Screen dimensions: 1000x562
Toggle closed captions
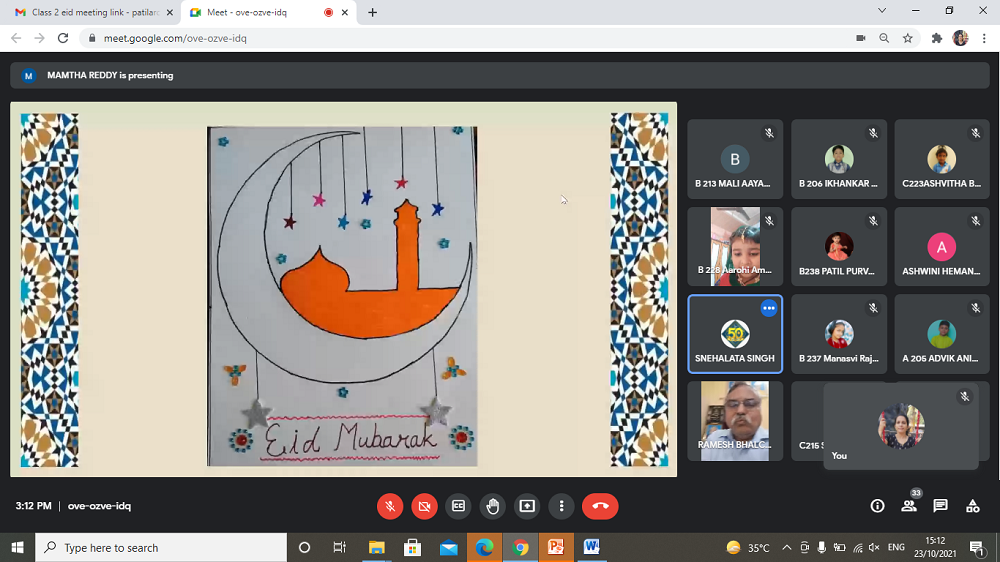[458, 506]
